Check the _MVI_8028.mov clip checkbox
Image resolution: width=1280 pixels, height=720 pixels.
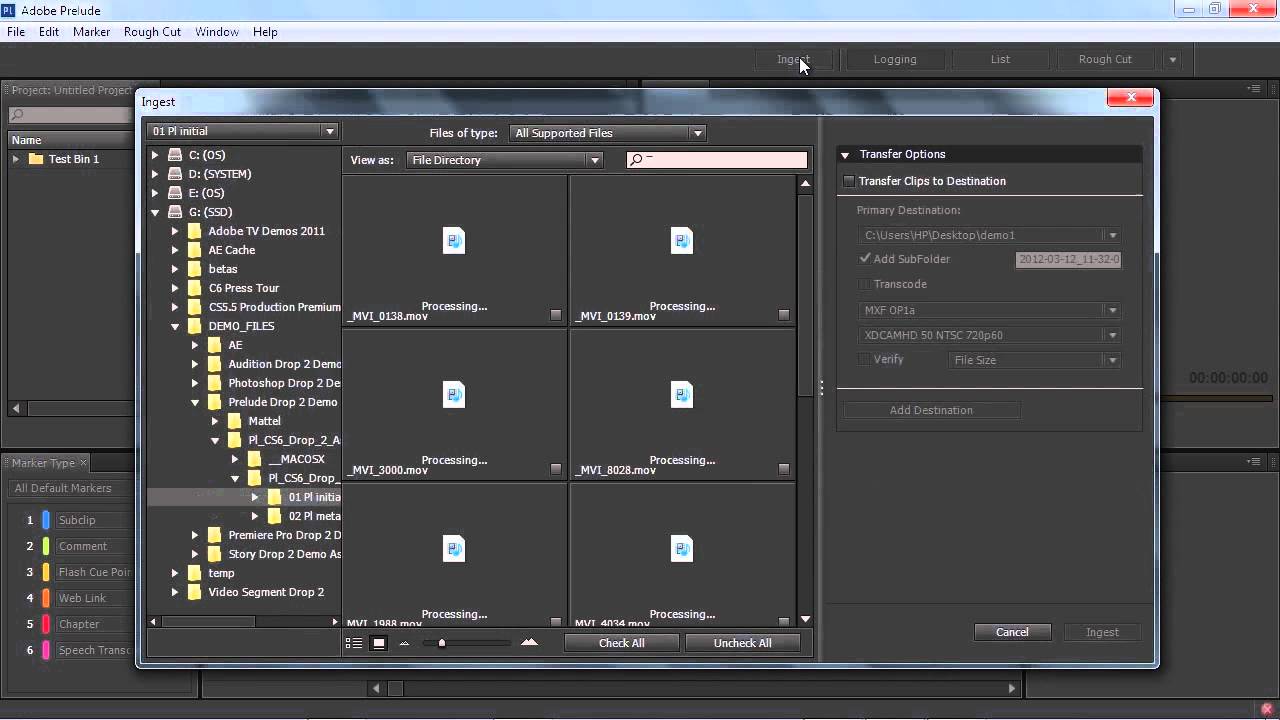tap(784, 469)
